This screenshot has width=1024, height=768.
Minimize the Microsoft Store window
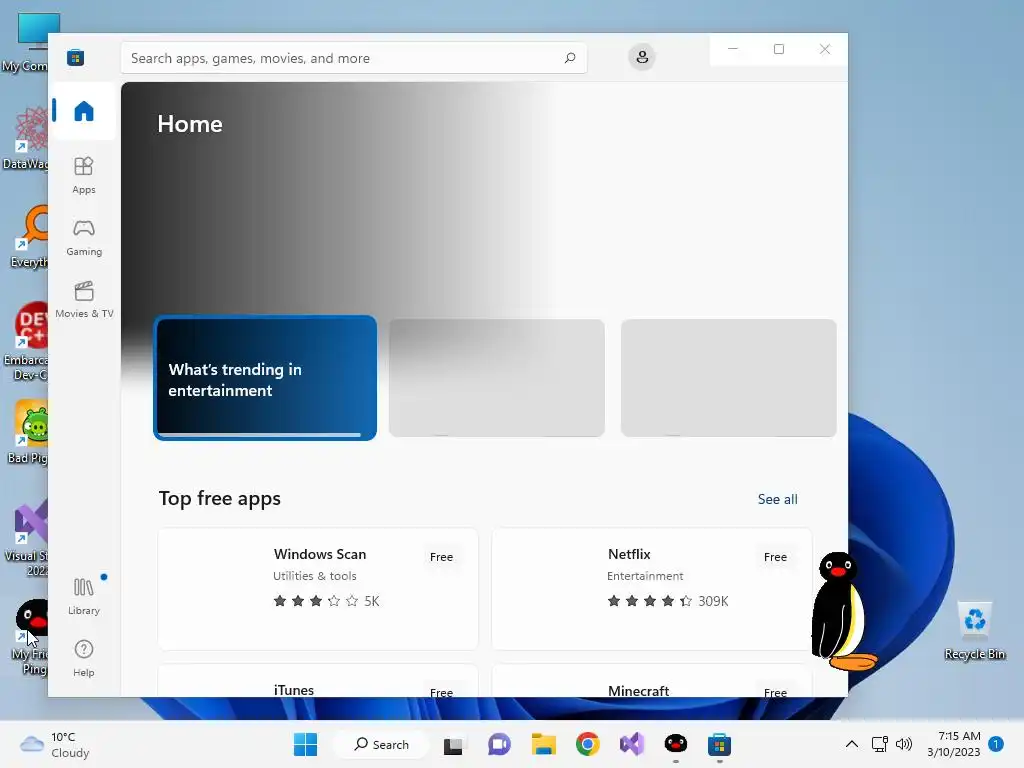[733, 49]
